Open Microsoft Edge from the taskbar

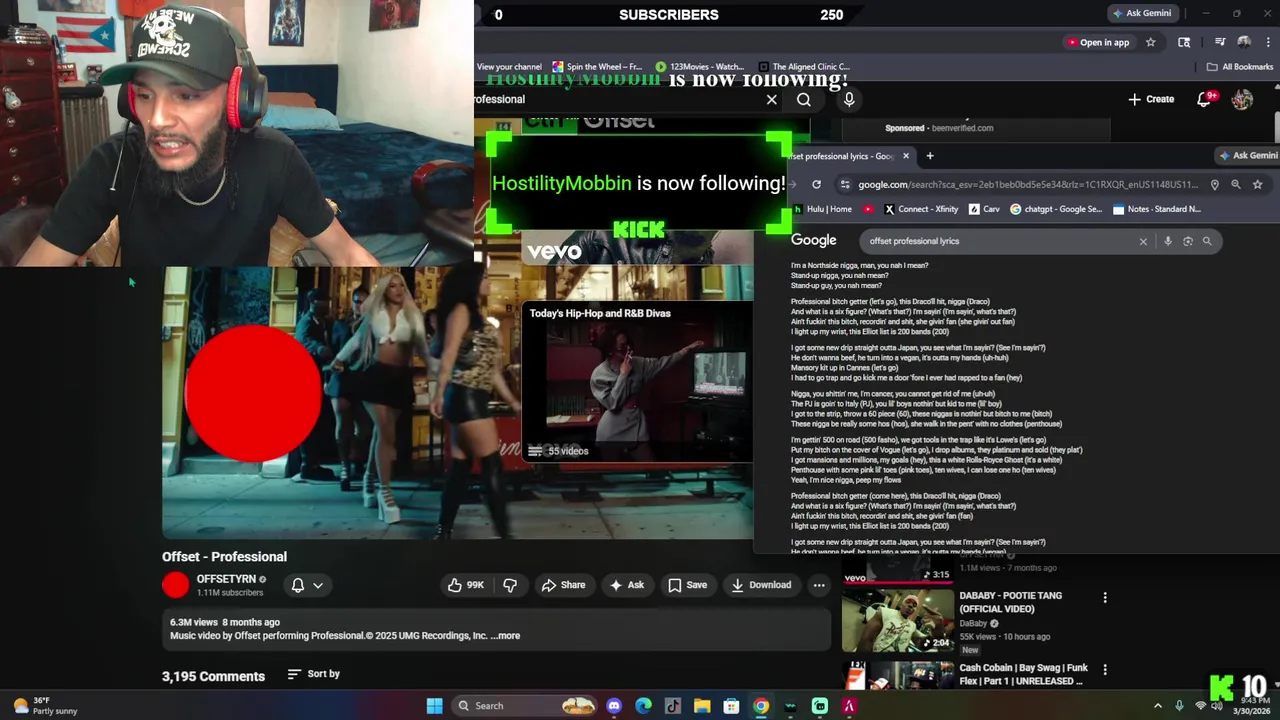coord(643,706)
